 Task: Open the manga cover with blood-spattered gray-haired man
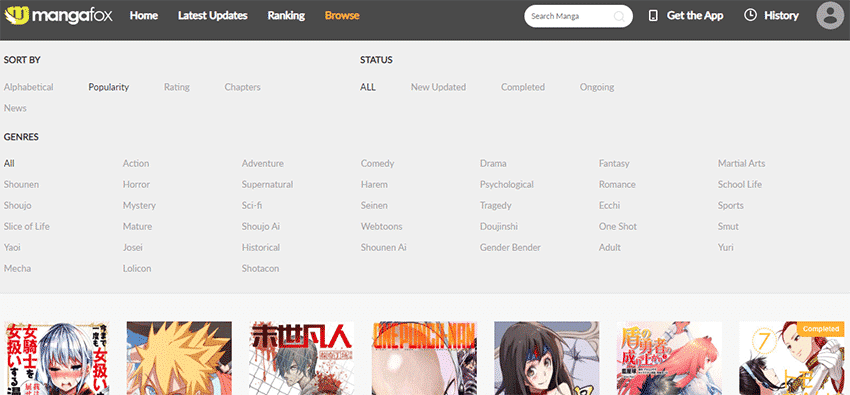tap(301, 358)
